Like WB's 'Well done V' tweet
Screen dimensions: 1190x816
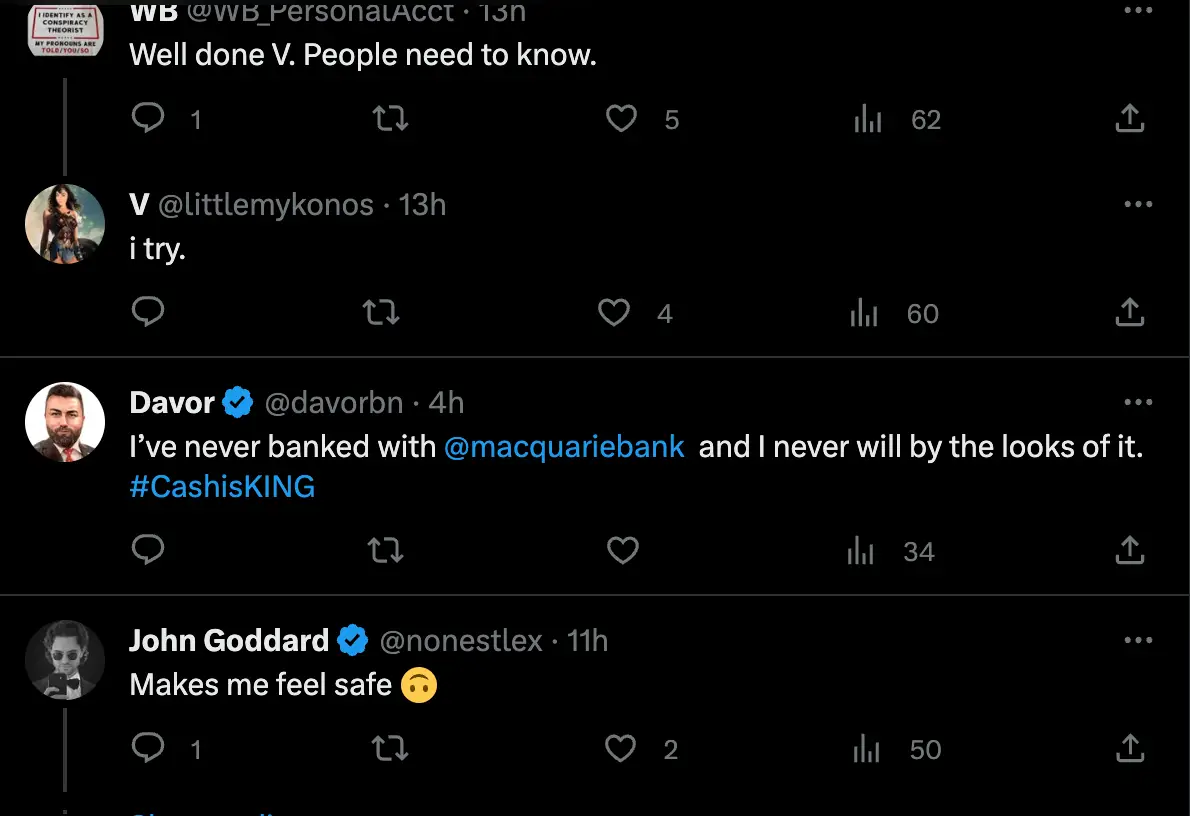622,120
